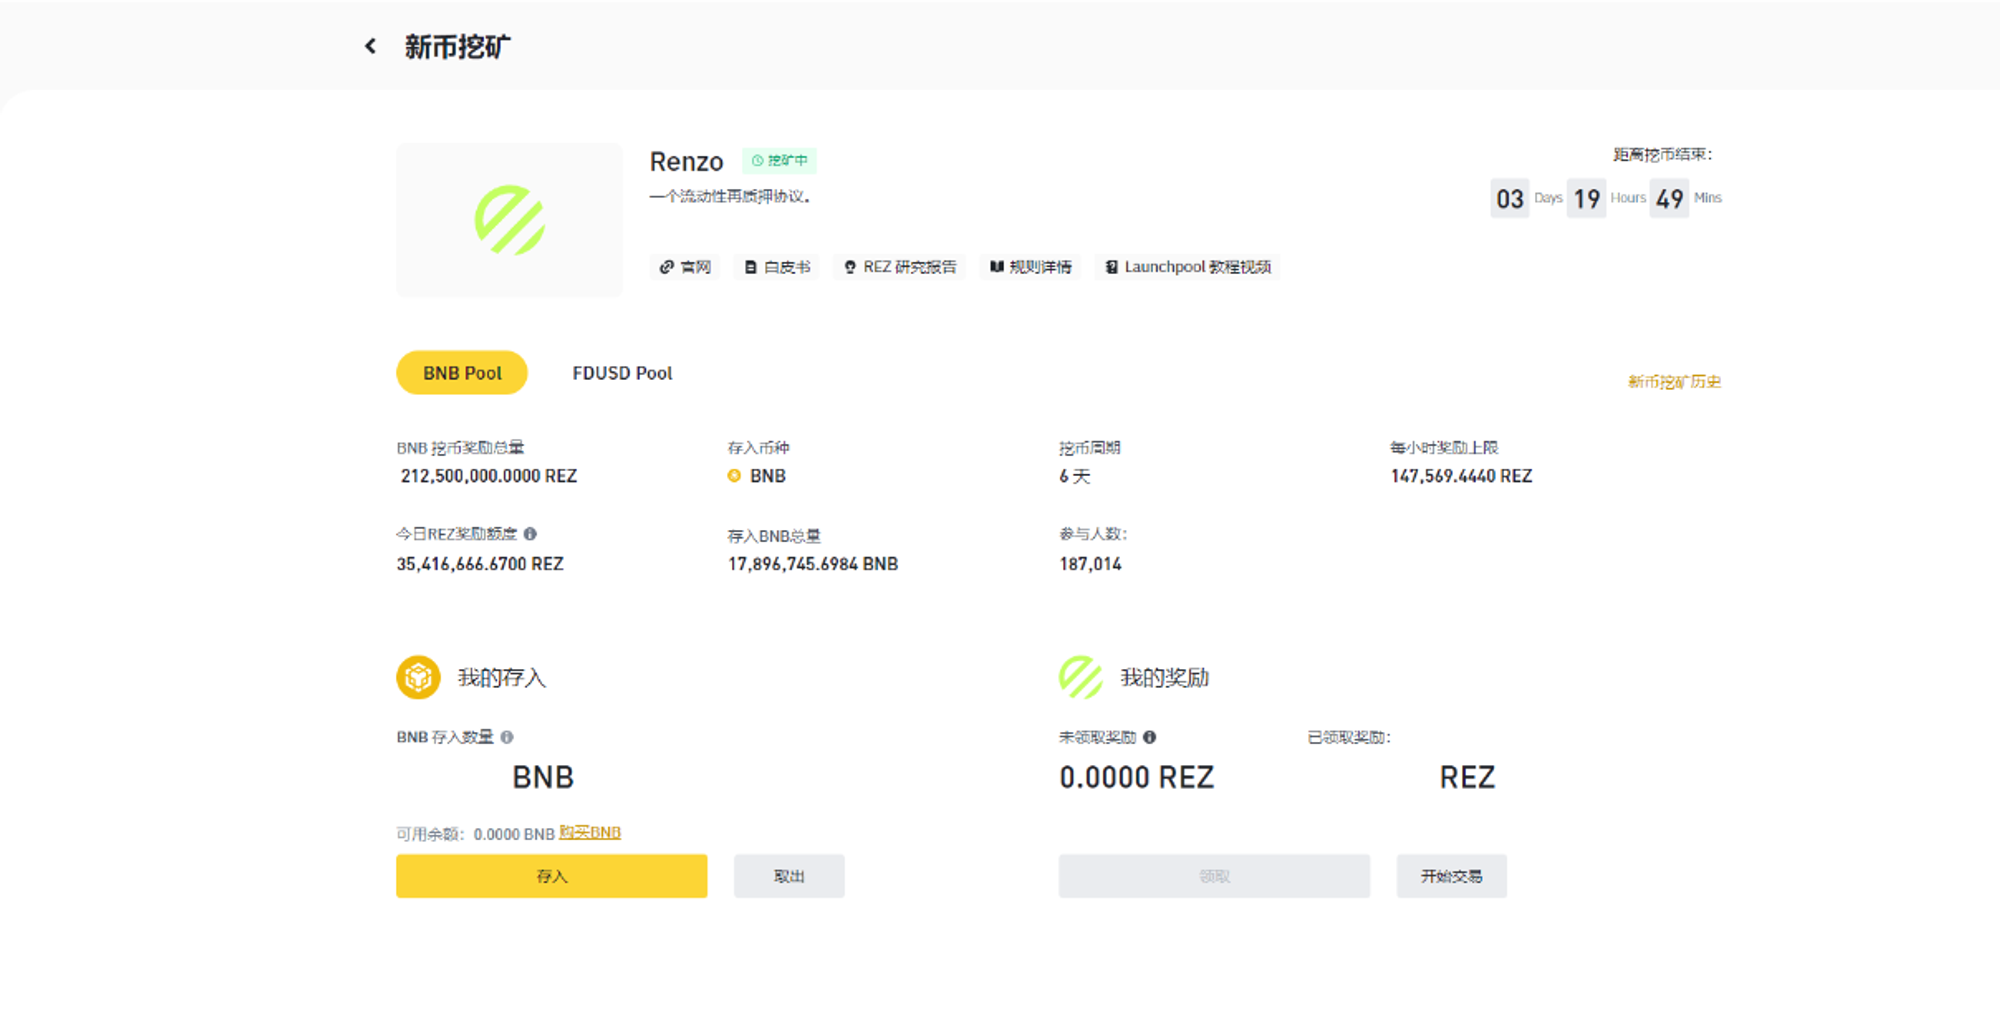
Task: View the 规则详情 rules details
Action: coord(1030,267)
